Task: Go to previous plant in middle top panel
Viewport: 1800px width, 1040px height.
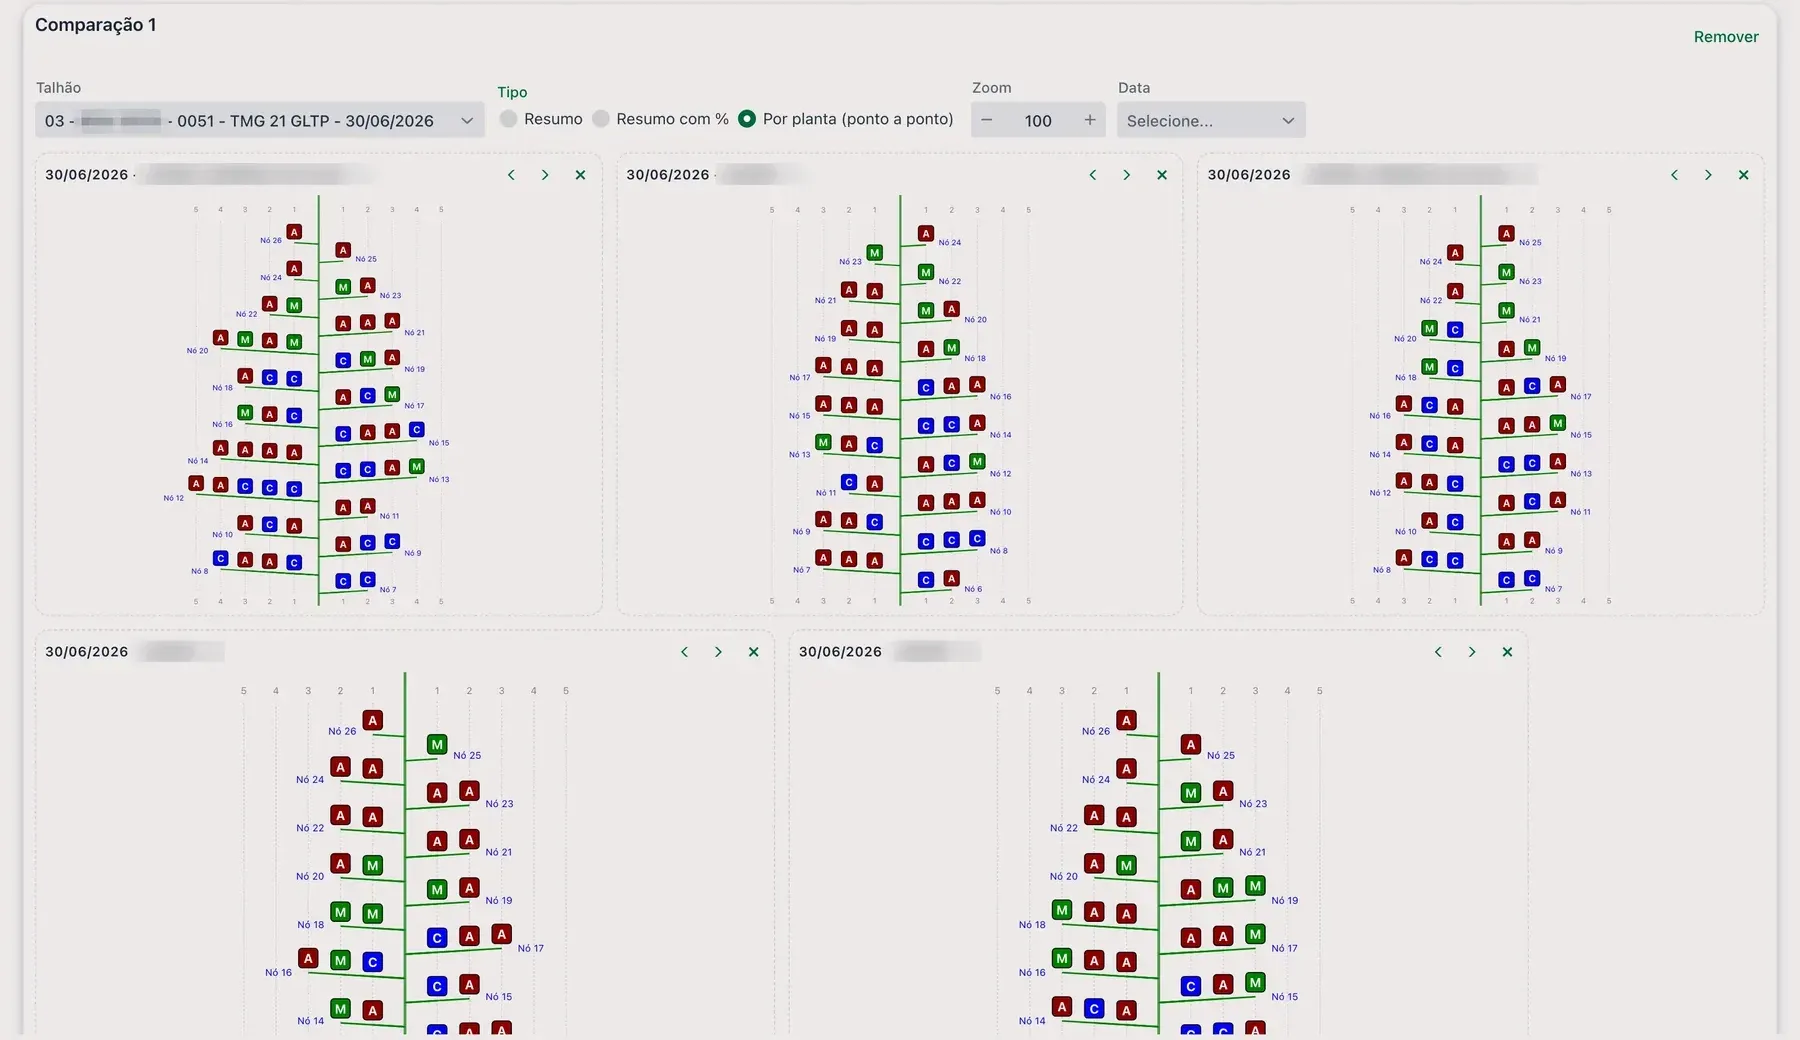Action: tap(1093, 175)
